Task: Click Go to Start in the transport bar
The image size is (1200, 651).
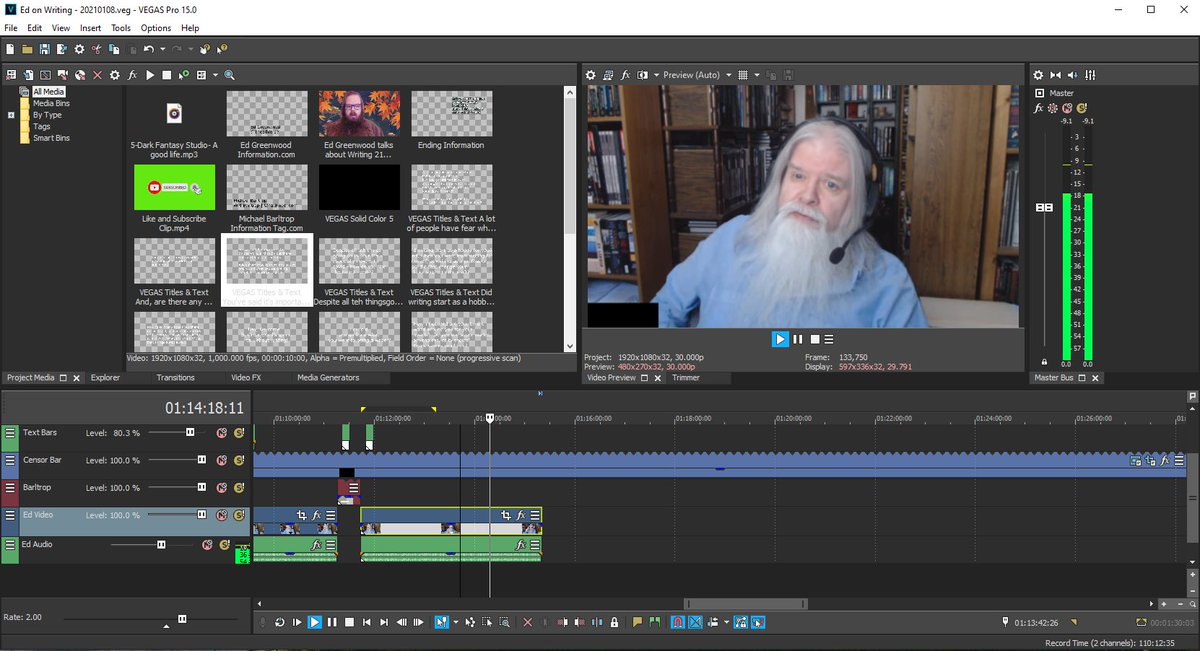Action: click(x=367, y=622)
